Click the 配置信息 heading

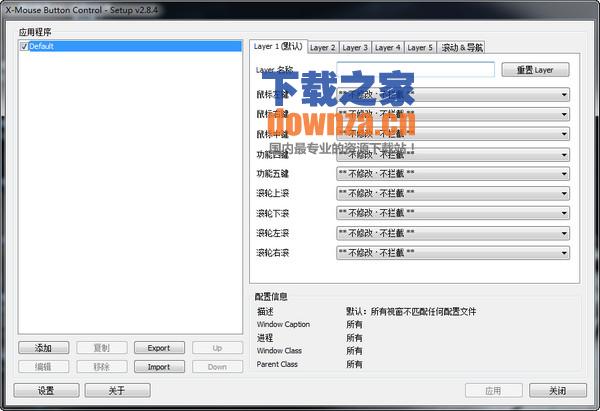coord(271,297)
